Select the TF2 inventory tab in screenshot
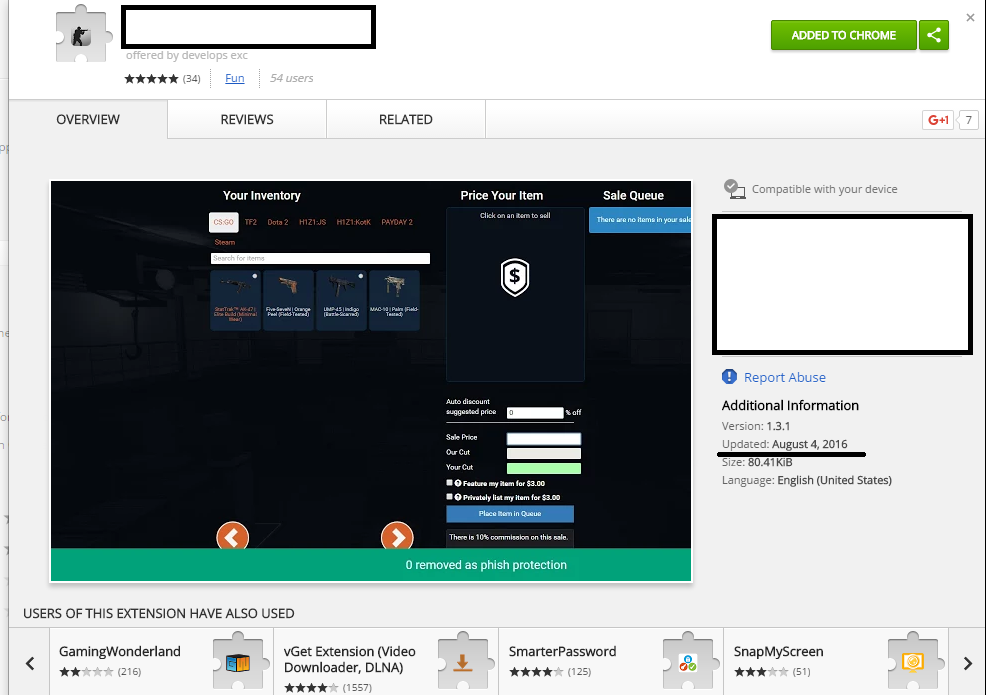This screenshot has height=695, width=986. click(x=251, y=222)
